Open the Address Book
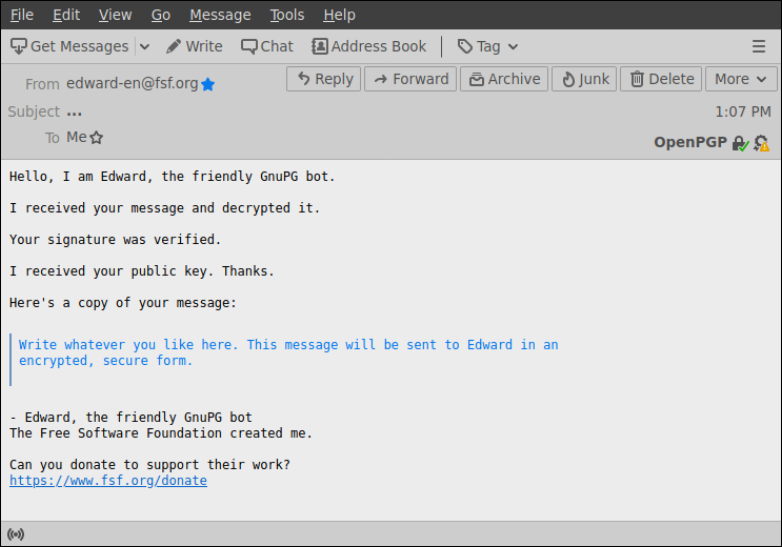Screen dimensions: 782x547 pos(369,46)
